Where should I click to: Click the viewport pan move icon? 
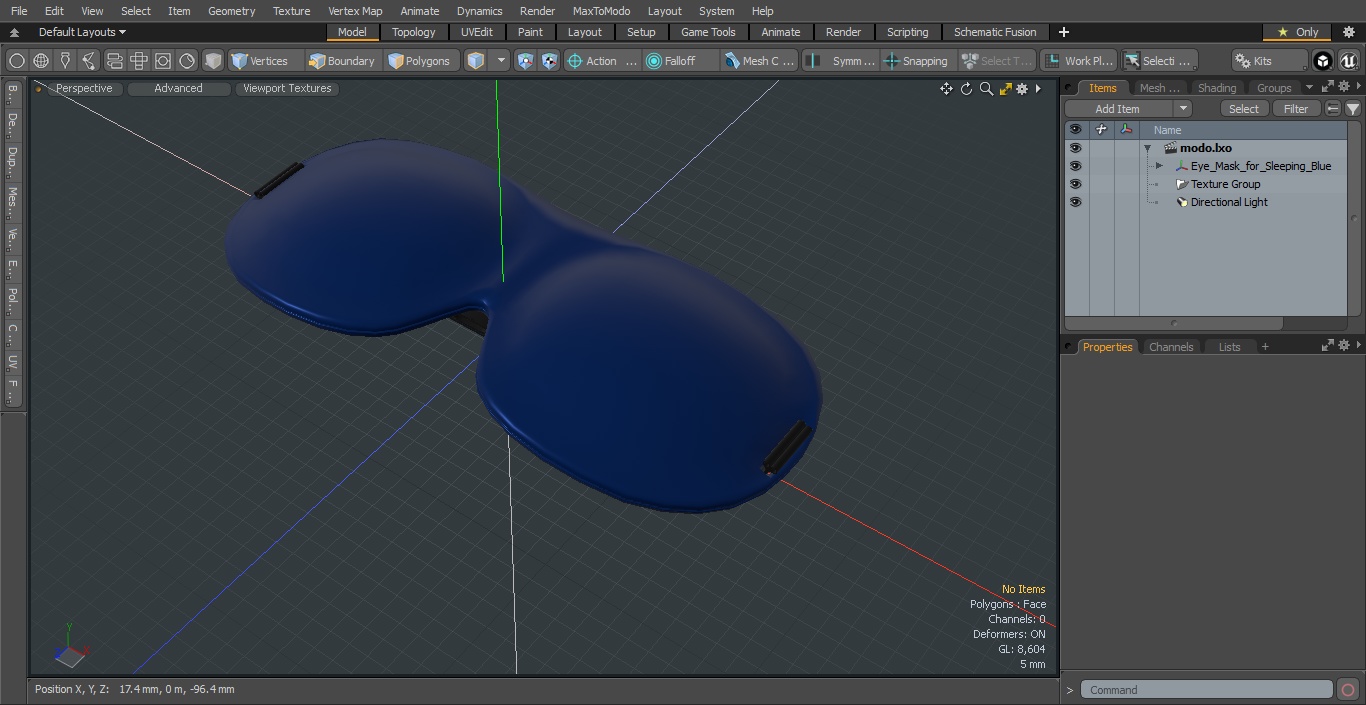pyautogui.click(x=946, y=89)
